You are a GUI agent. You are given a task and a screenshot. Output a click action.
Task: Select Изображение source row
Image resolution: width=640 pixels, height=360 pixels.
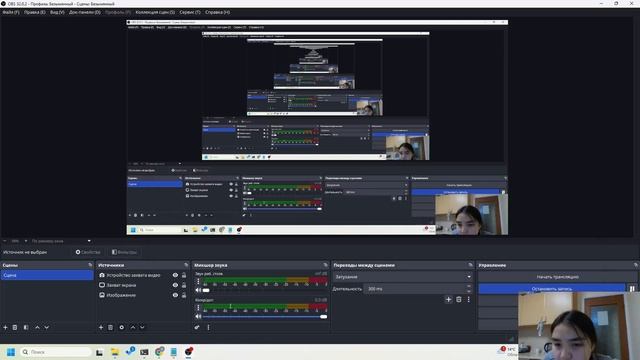pos(142,295)
